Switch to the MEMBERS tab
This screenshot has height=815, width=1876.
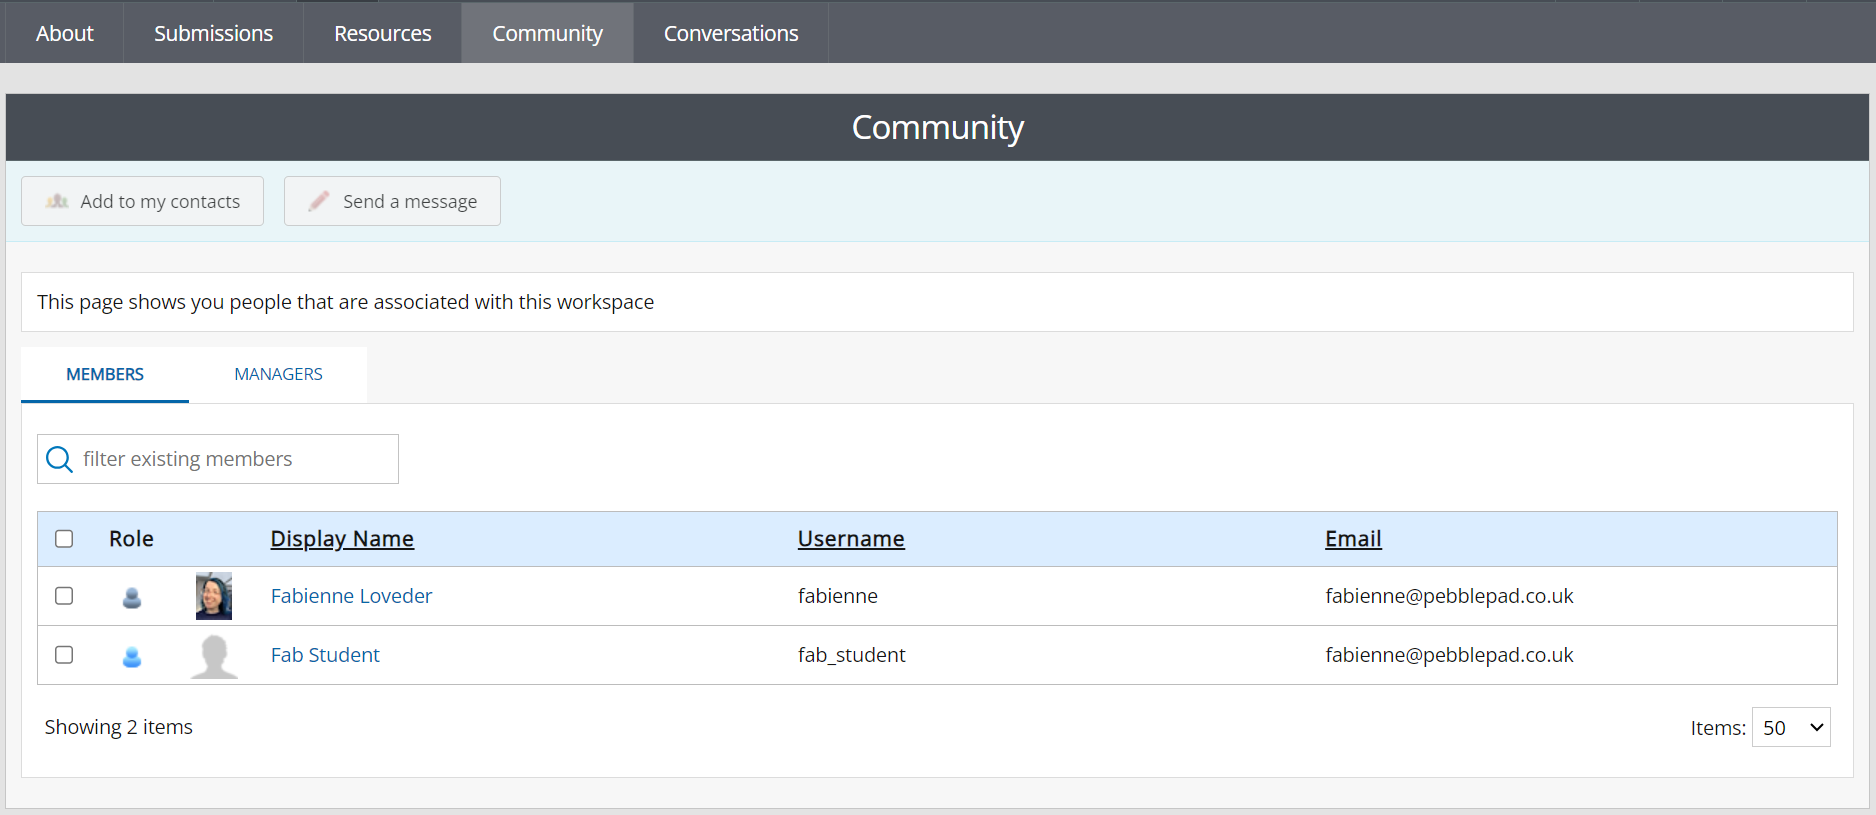105,374
